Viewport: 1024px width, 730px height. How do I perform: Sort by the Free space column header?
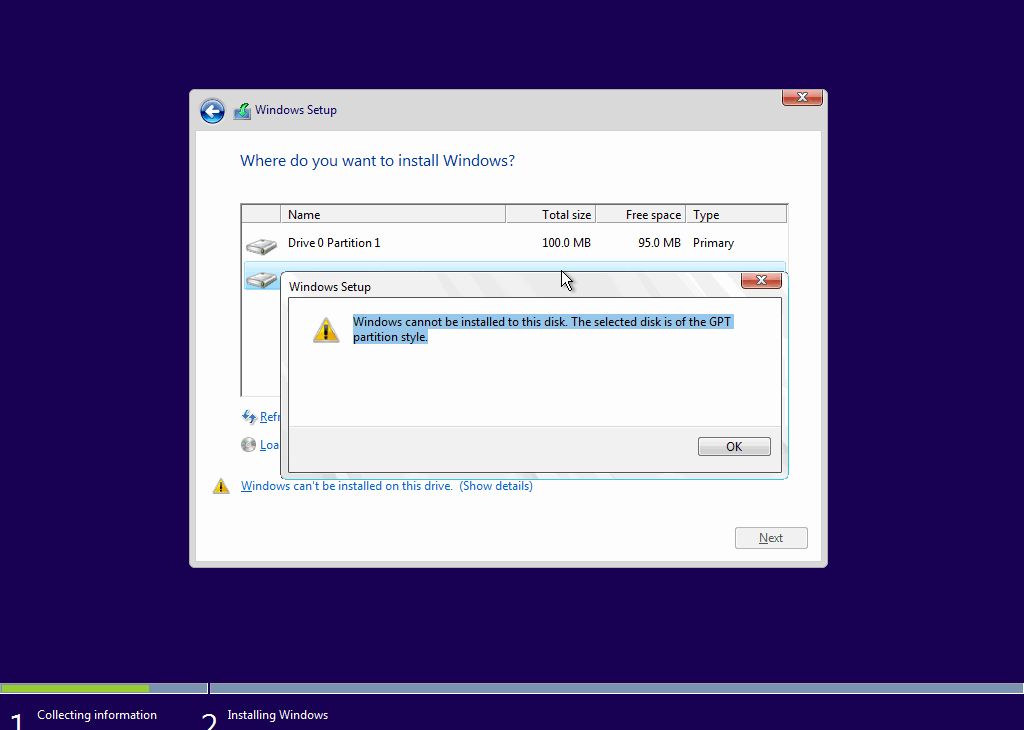(641, 214)
